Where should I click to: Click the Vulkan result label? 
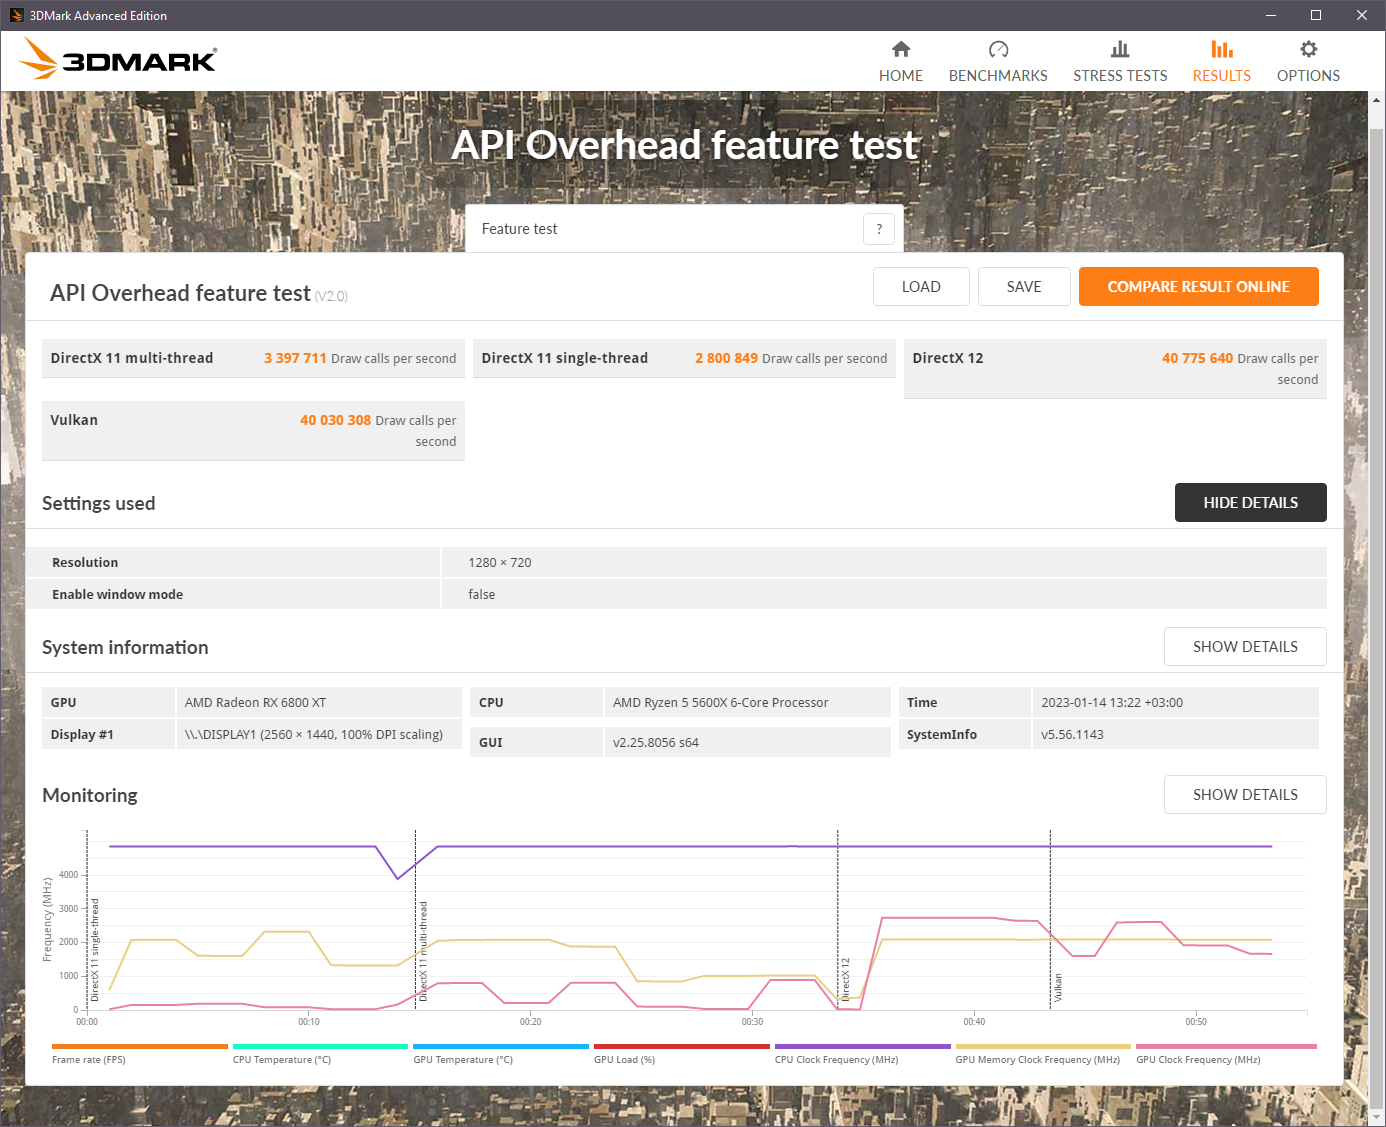pyautogui.click(x=74, y=420)
